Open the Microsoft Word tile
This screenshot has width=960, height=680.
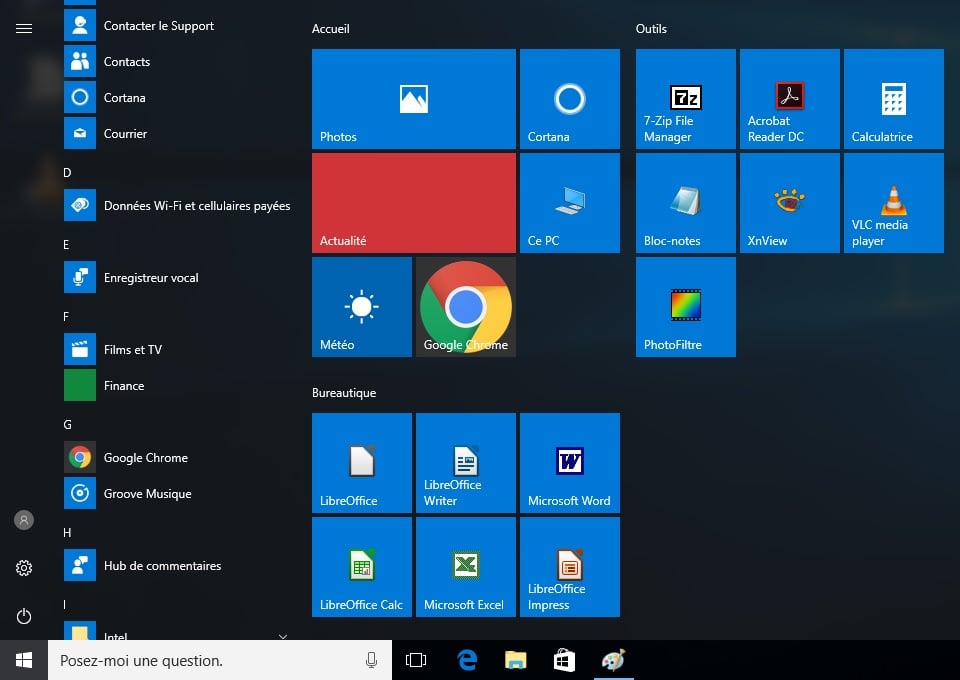click(x=570, y=463)
